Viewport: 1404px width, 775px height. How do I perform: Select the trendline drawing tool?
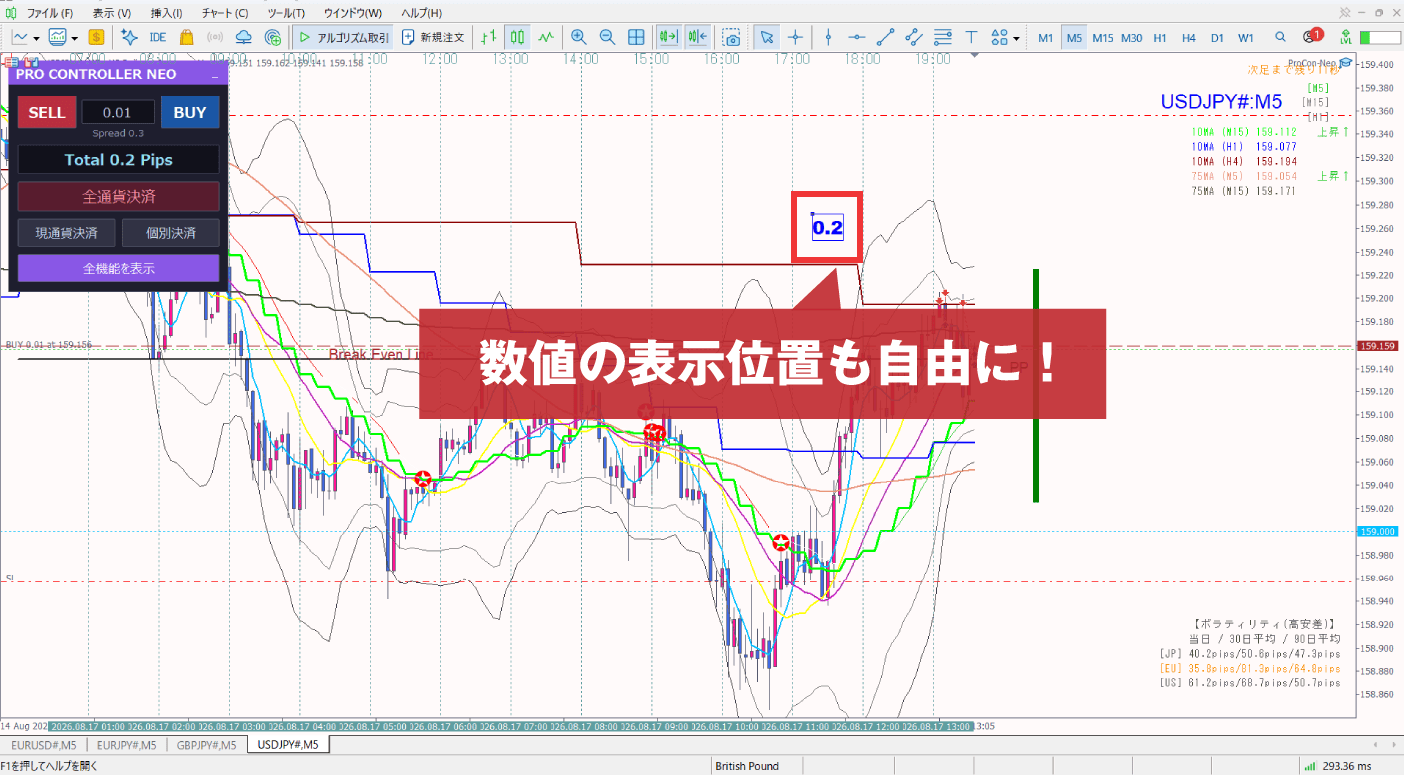[x=885, y=37]
